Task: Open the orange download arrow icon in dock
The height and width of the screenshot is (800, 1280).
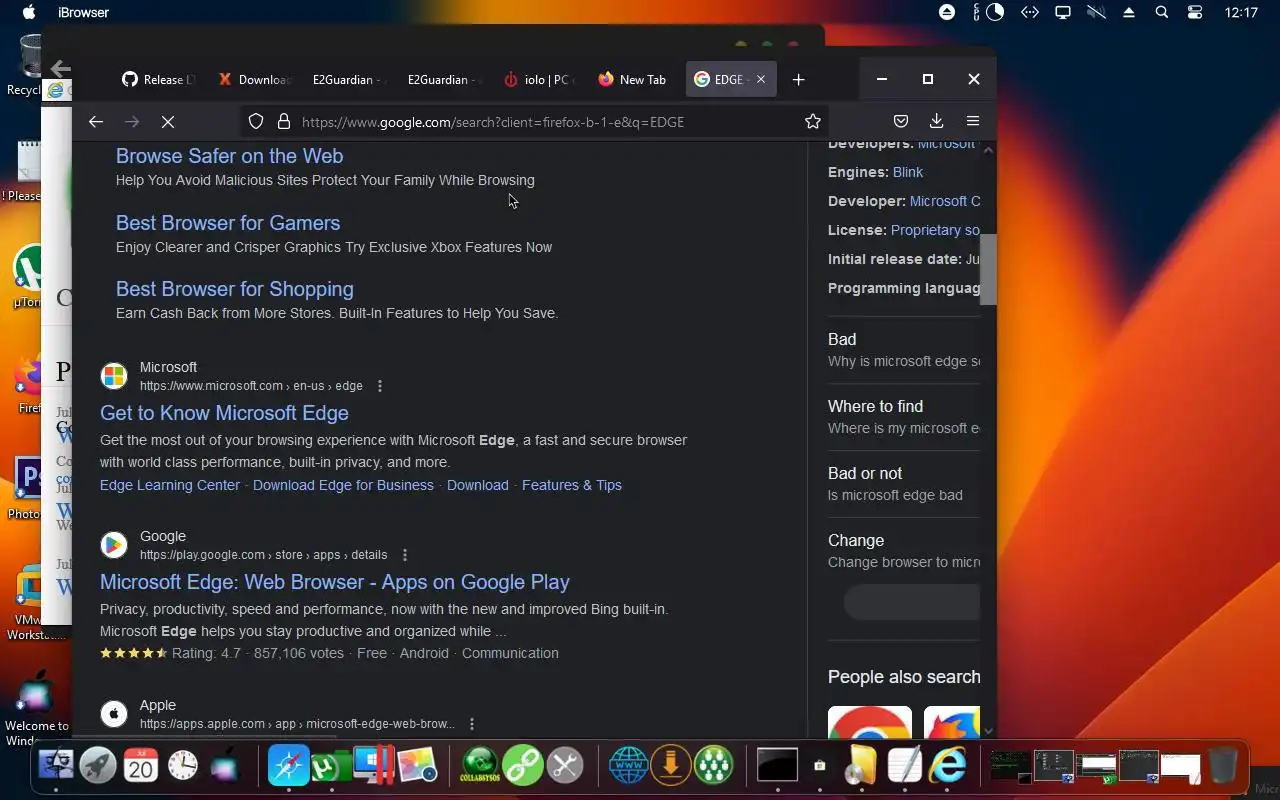Action: coord(671,766)
